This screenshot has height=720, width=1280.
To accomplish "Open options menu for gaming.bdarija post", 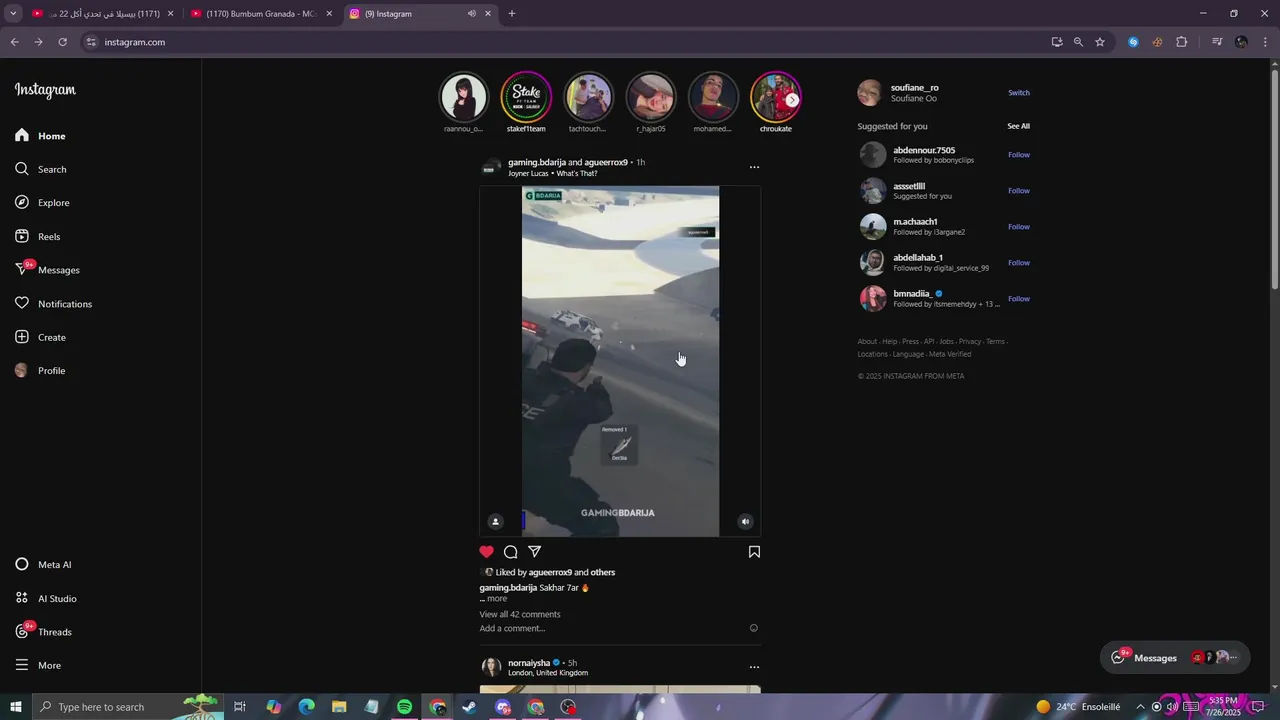I will [x=754, y=167].
